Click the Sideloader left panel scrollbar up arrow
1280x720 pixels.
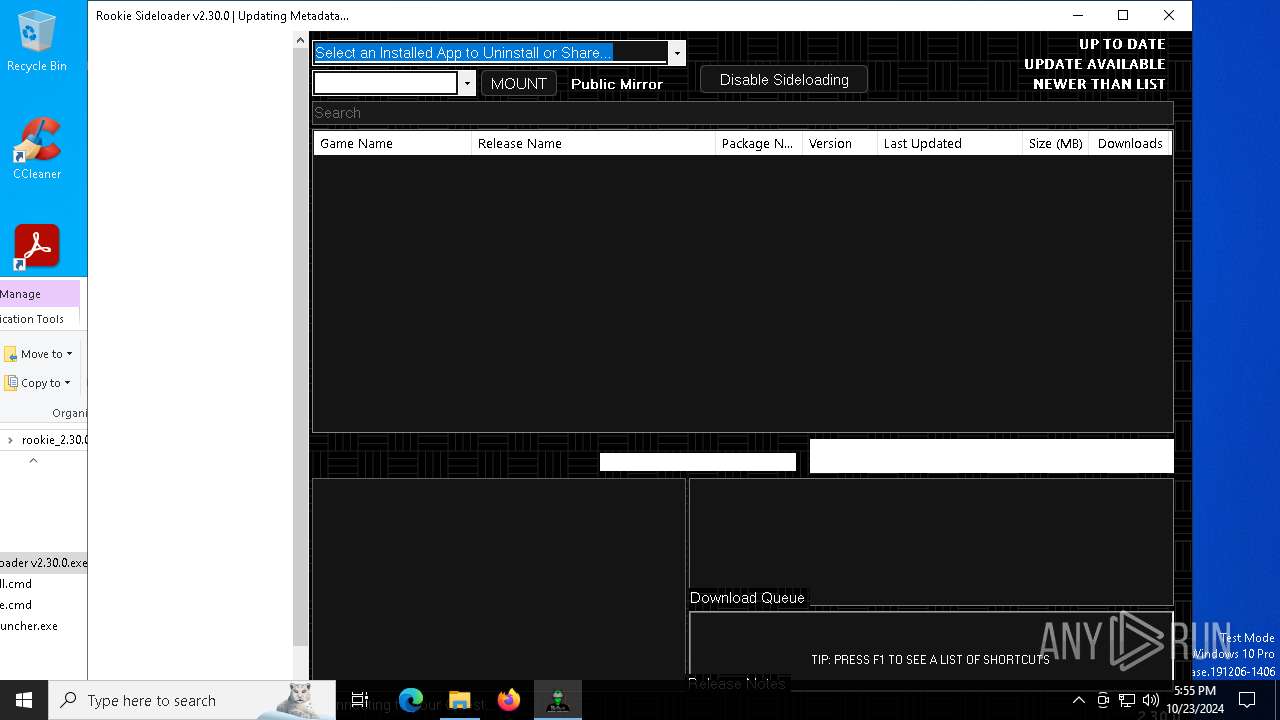300,40
